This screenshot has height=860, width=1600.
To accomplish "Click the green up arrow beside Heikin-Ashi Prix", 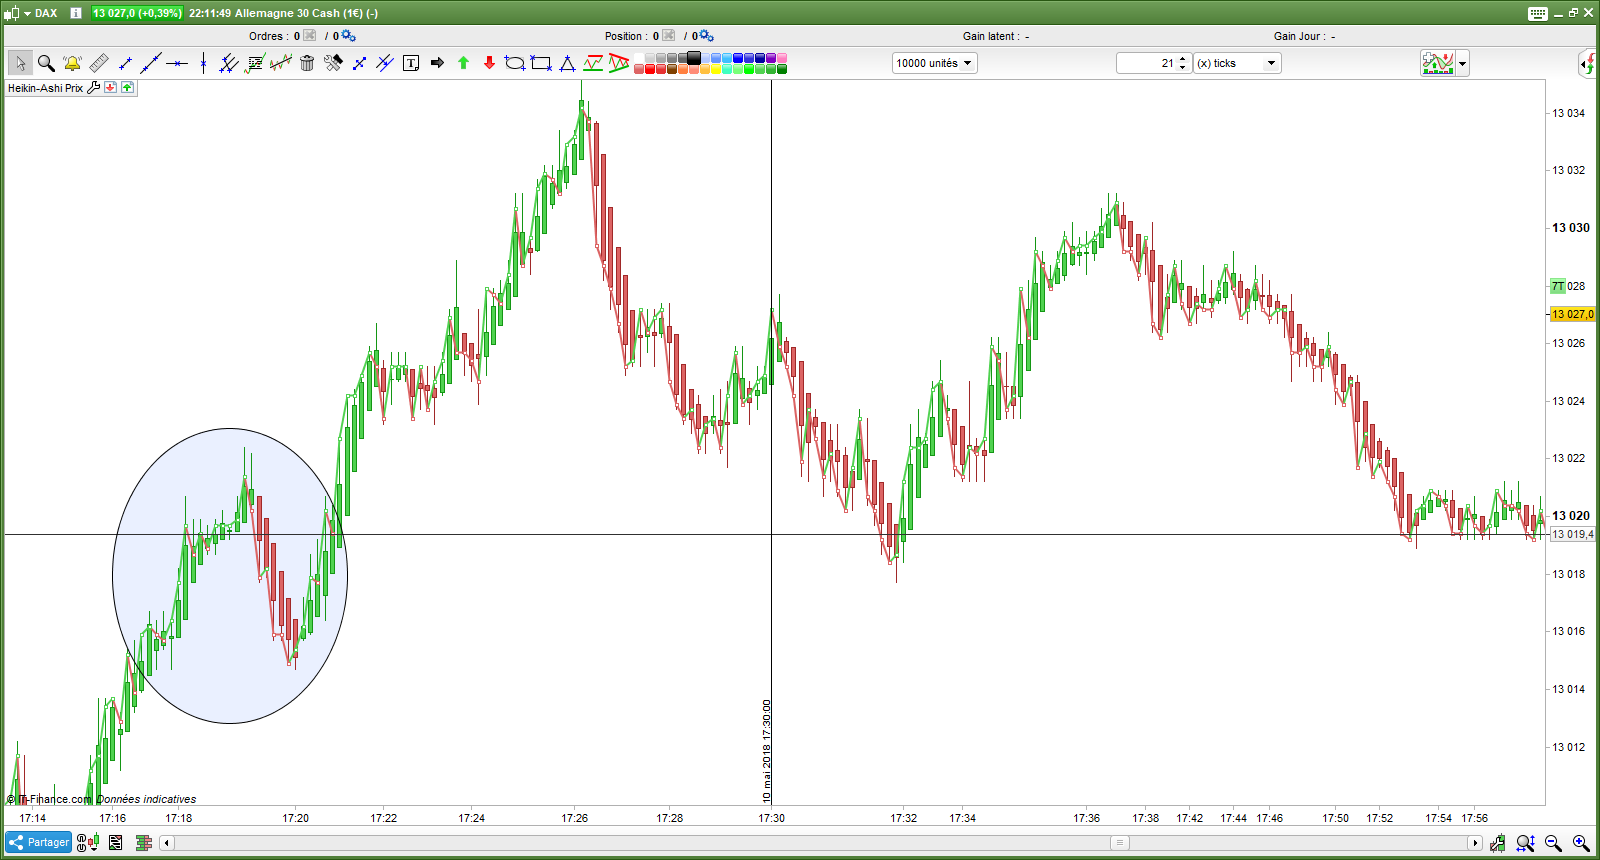I will [128, 88].
